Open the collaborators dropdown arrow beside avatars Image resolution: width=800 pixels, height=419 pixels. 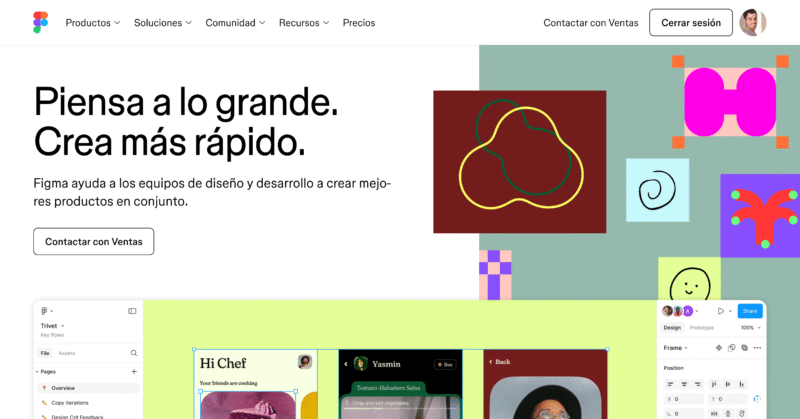697,311
